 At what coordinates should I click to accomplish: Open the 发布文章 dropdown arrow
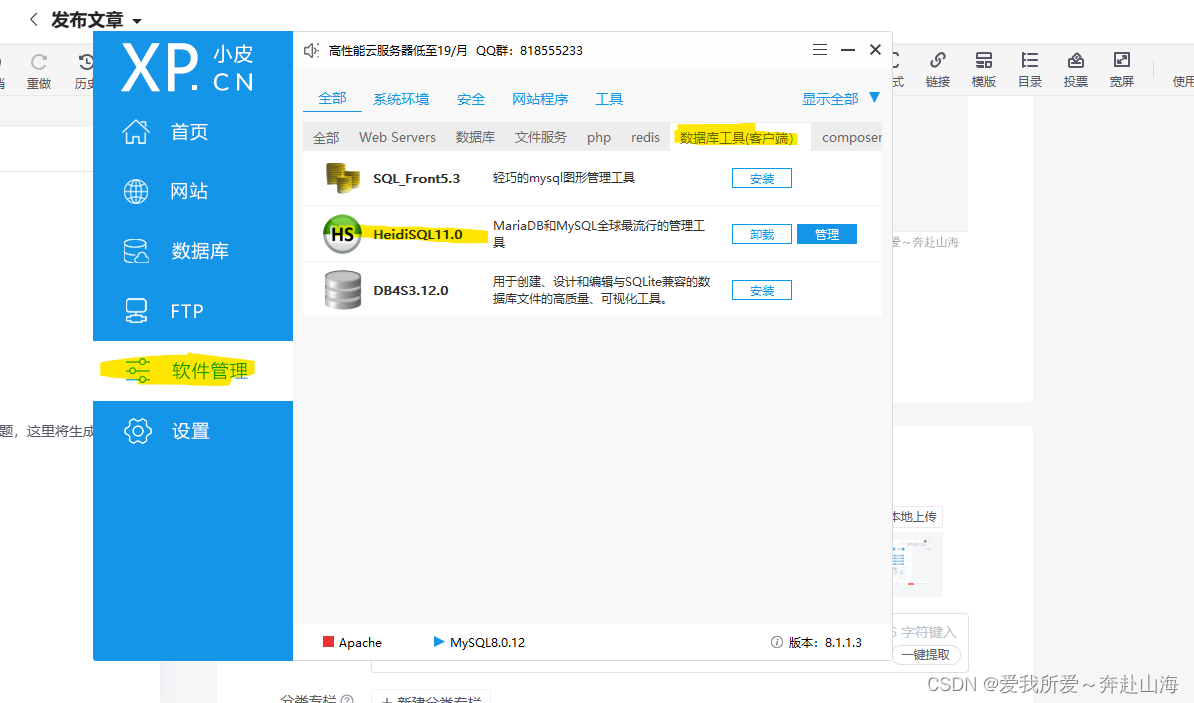[x=137, y=21]
